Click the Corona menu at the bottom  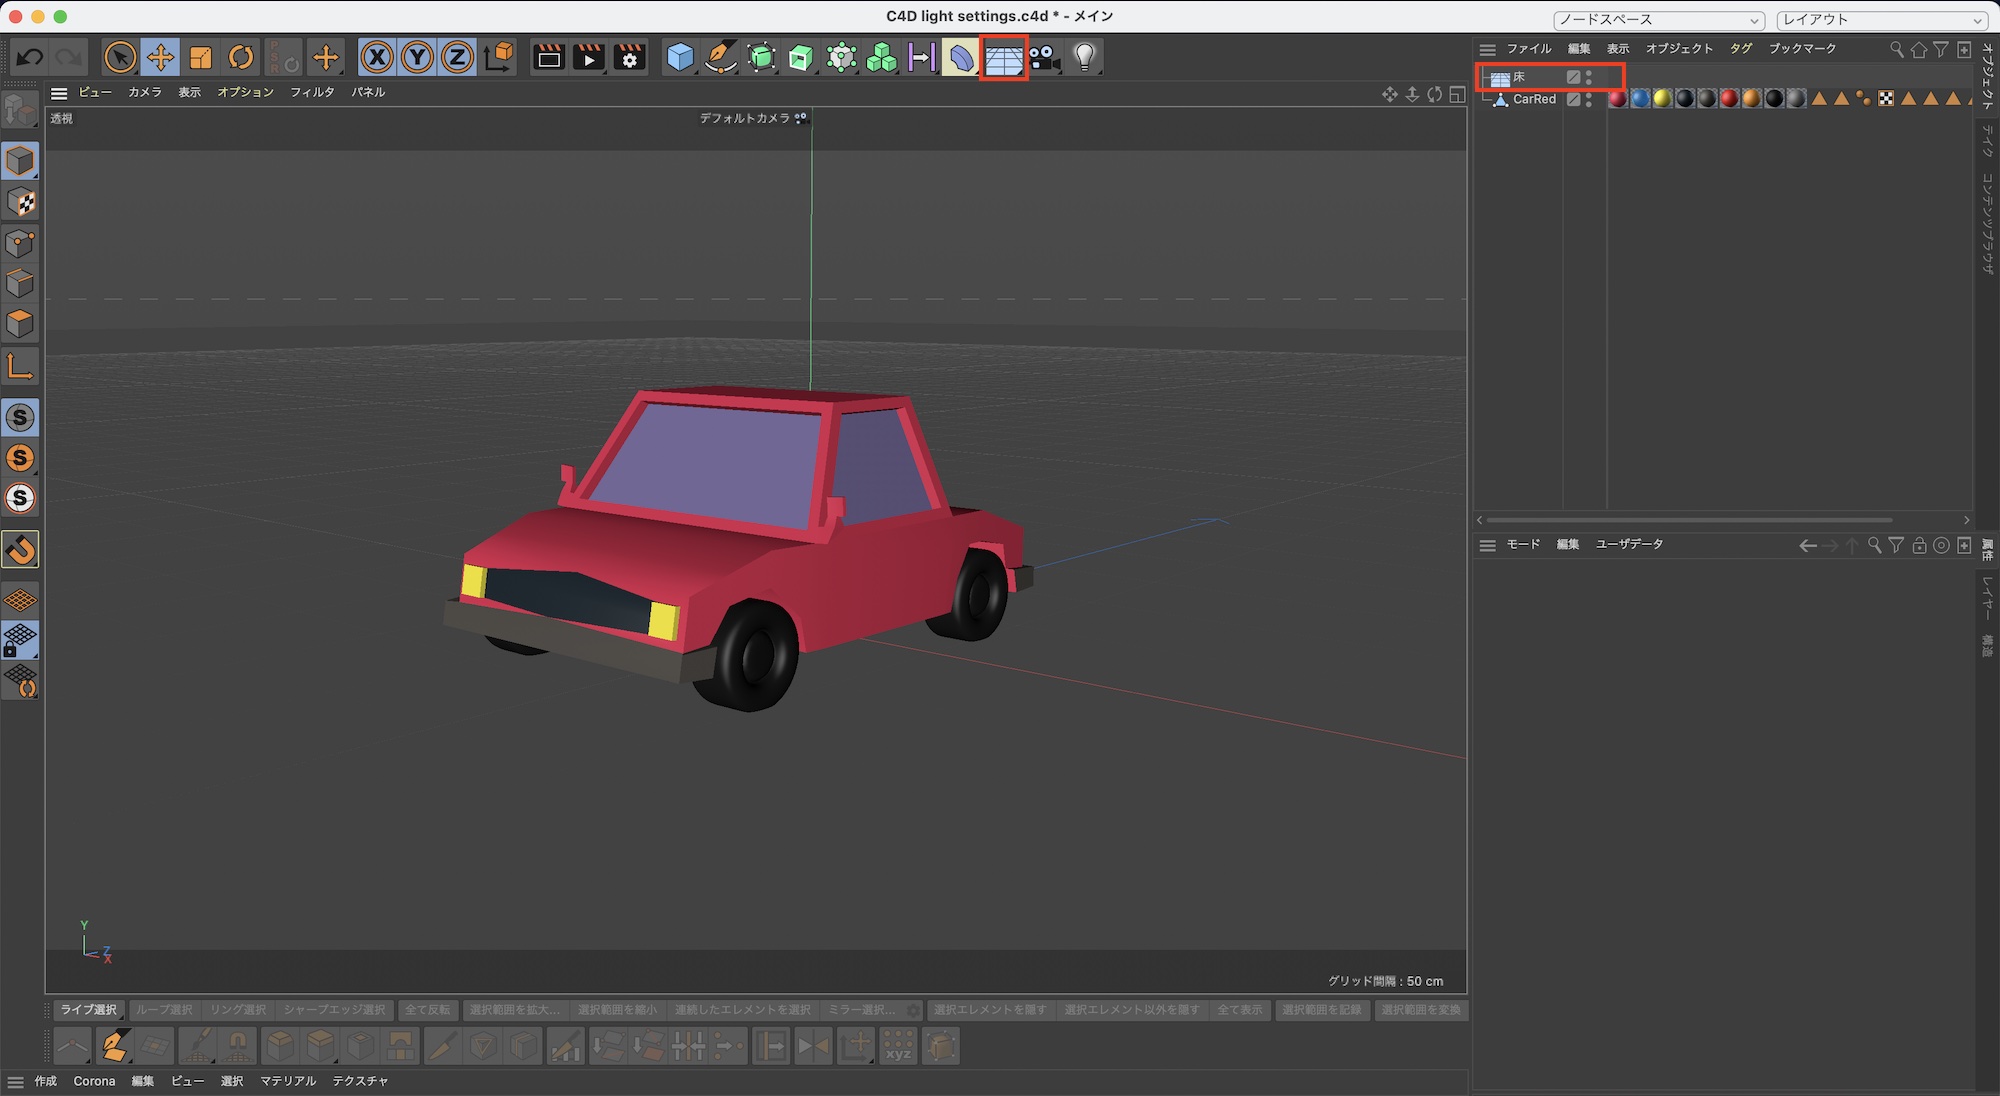[x=95, y=1081]
